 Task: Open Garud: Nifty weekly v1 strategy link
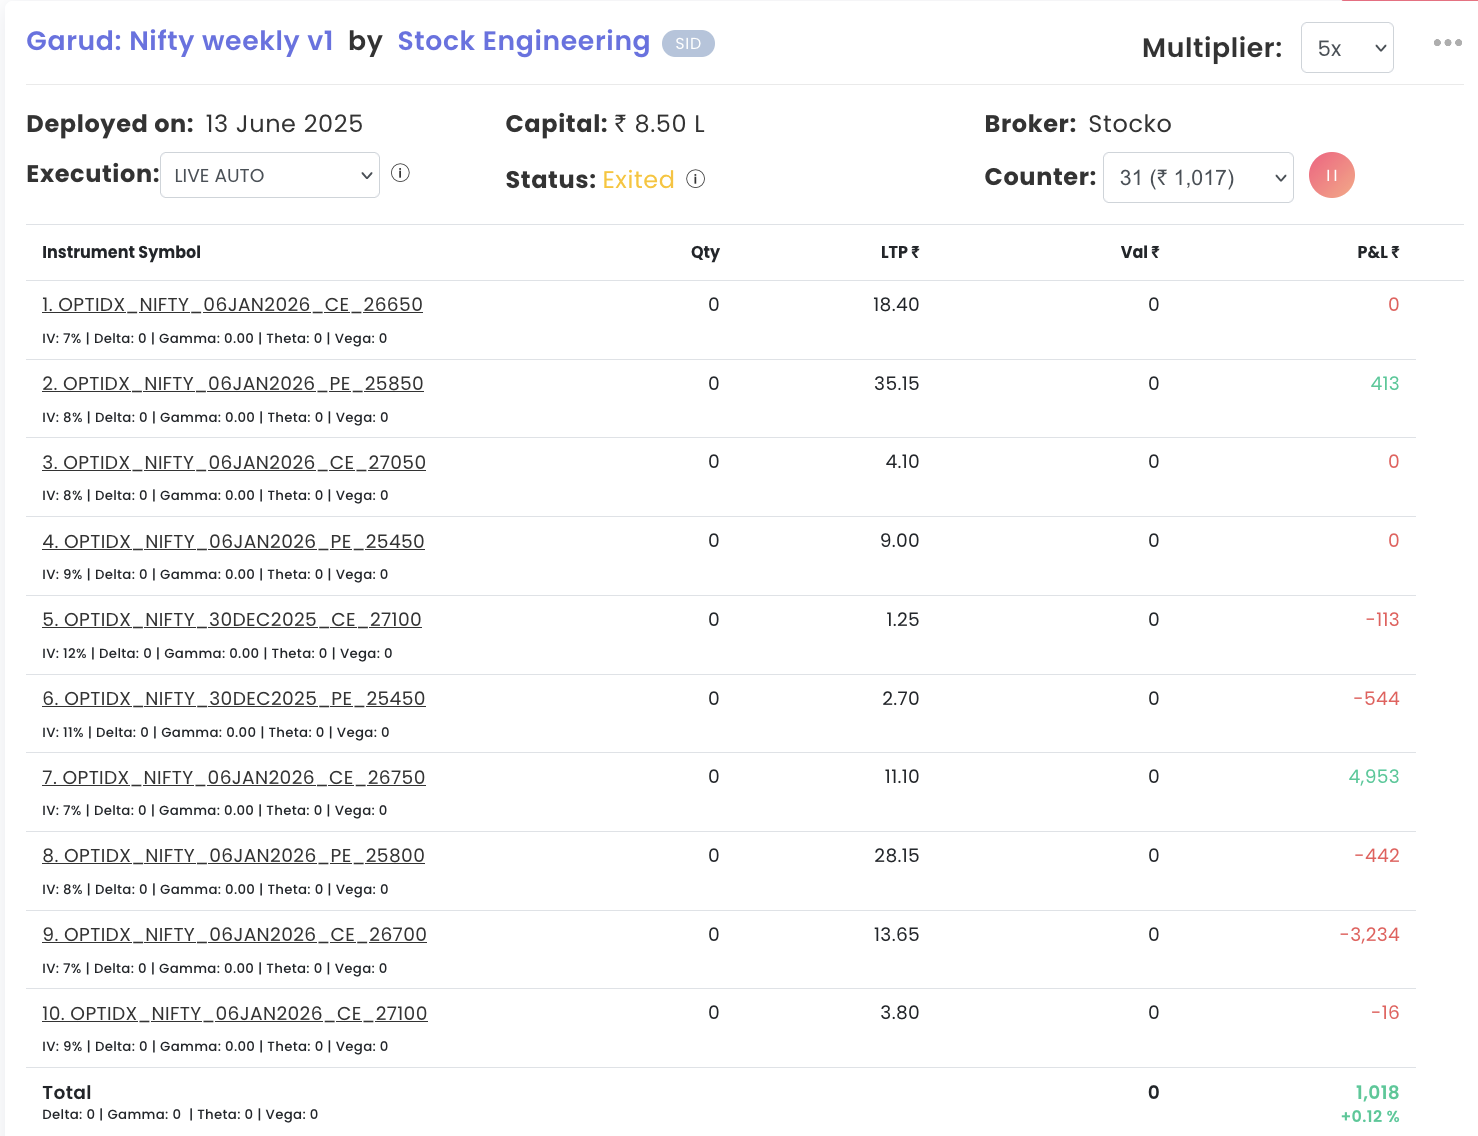pos(179,41)
